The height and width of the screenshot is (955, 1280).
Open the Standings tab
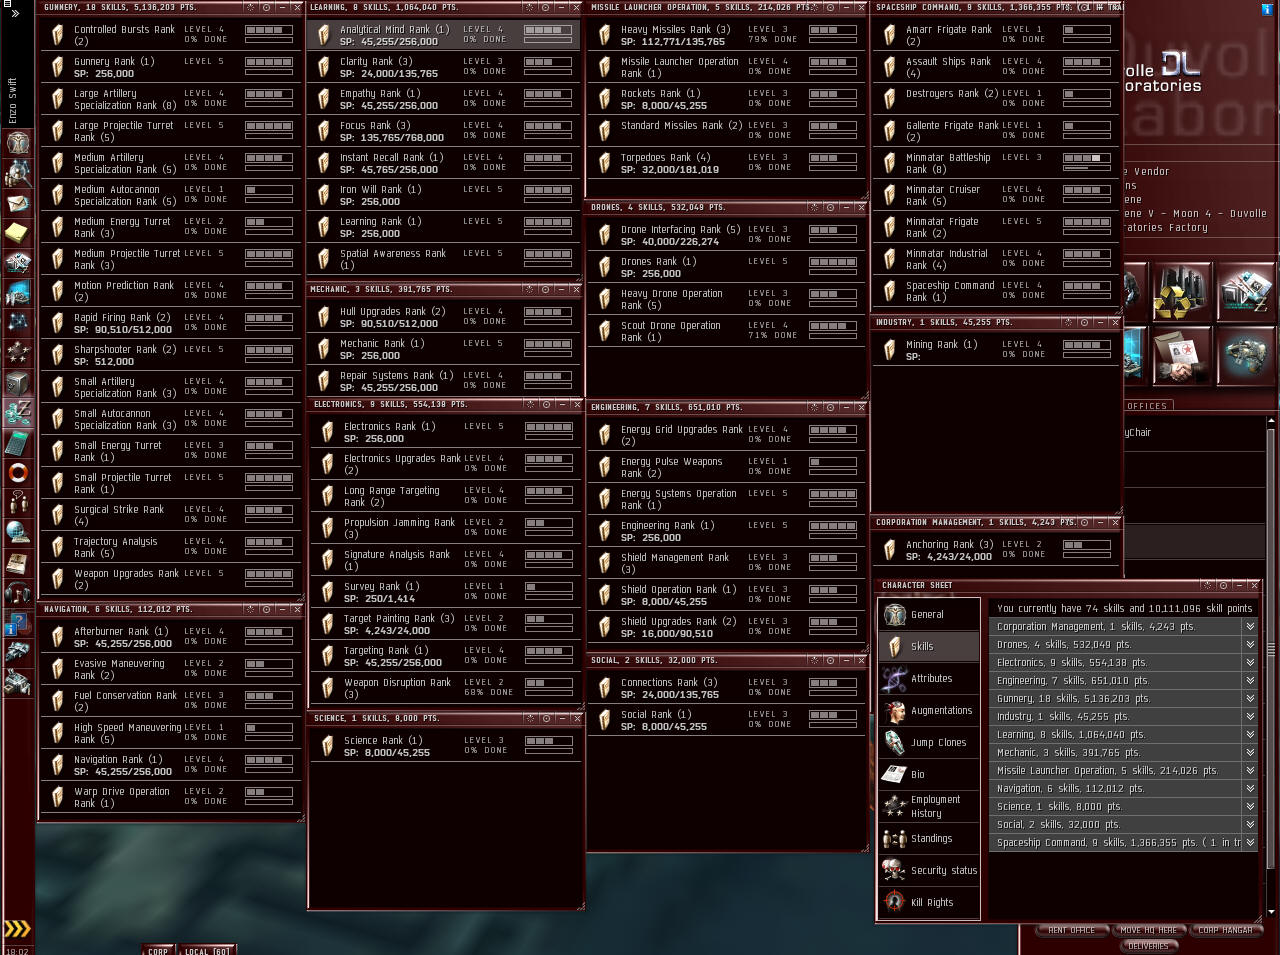pyautogui.click(x=929, y=838)
